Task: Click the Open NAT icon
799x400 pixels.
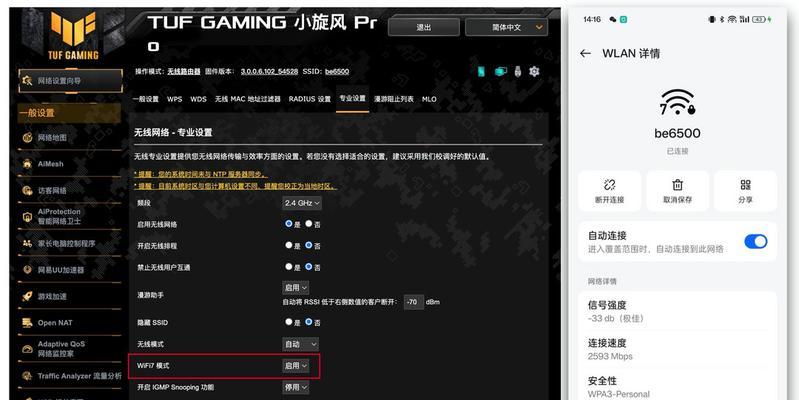Action: point(28,323)
